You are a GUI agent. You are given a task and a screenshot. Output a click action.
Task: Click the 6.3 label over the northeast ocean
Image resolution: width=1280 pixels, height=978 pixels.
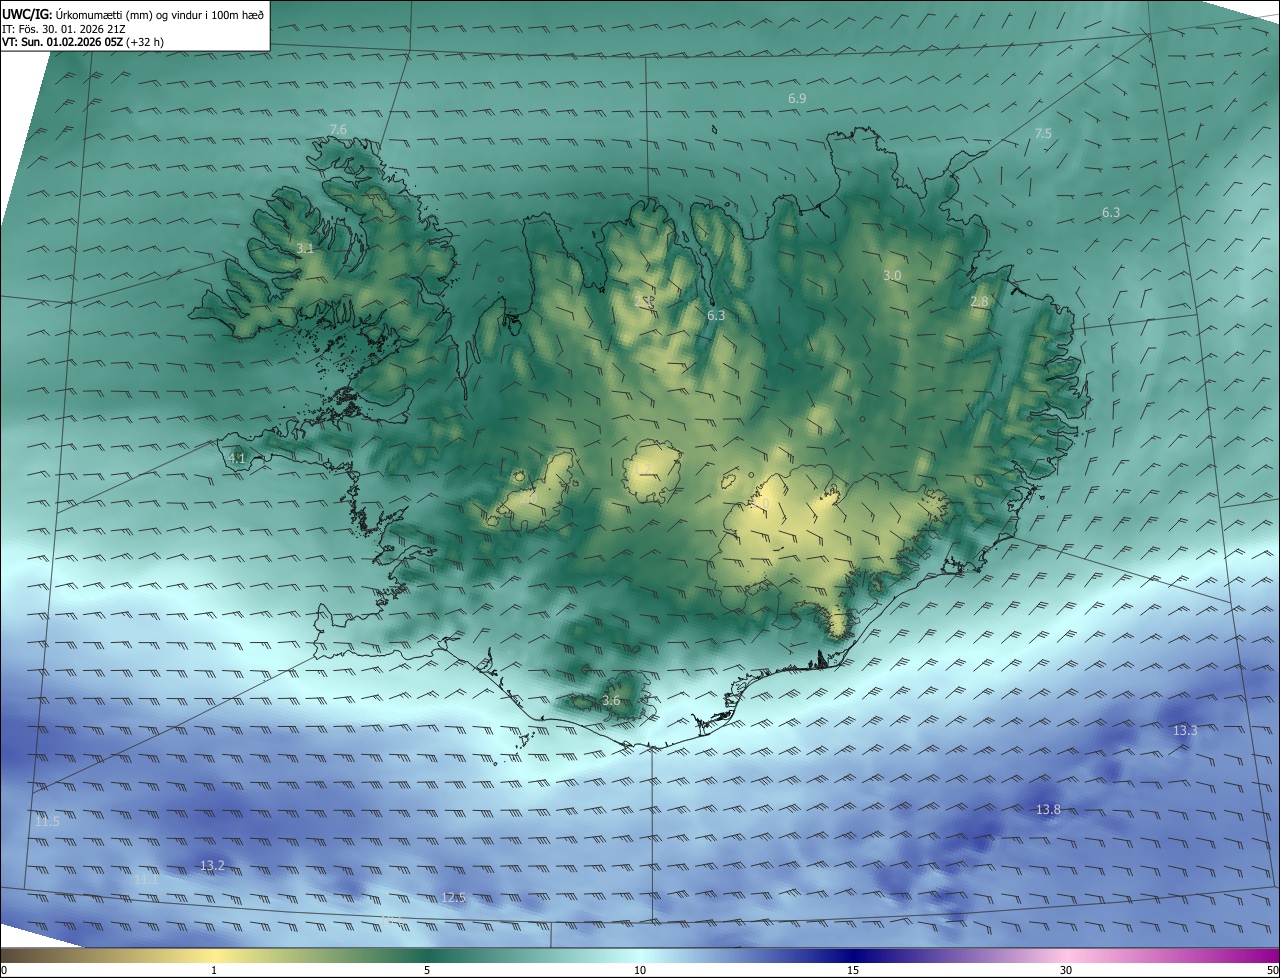click(x=1111, y=213)
